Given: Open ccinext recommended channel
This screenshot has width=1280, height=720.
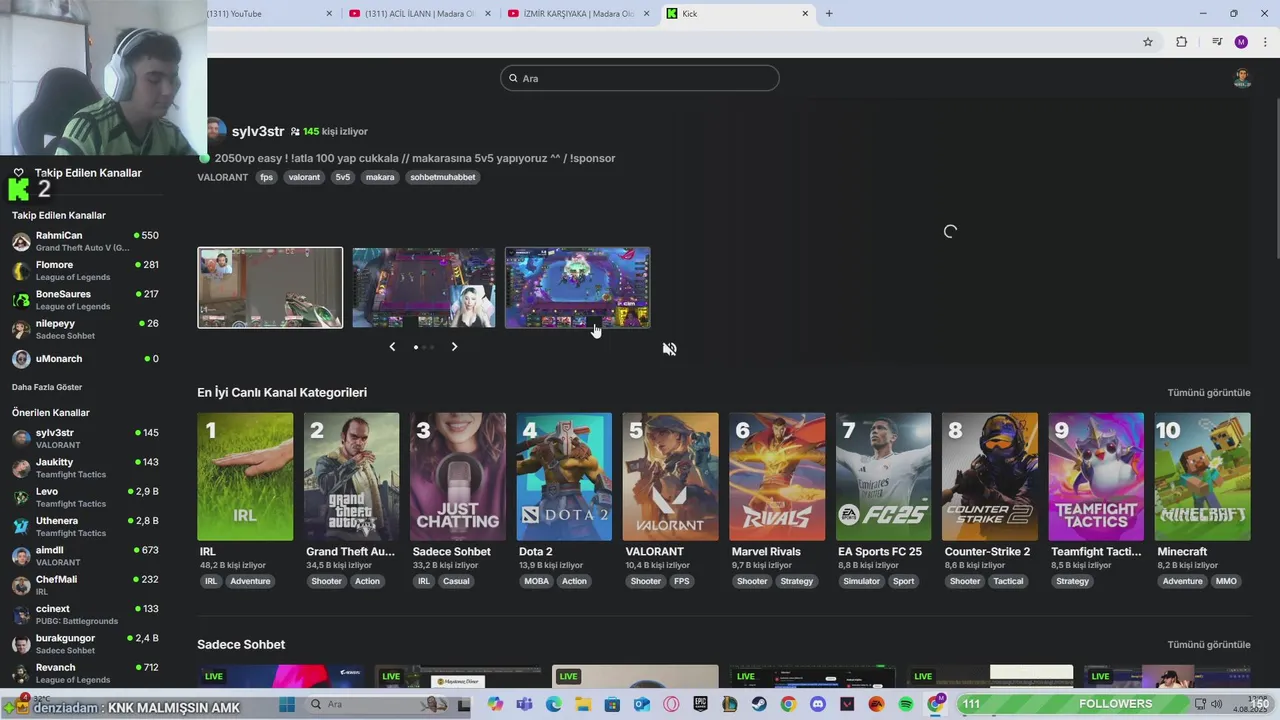Looking at the screenshot, I should 85,614.
